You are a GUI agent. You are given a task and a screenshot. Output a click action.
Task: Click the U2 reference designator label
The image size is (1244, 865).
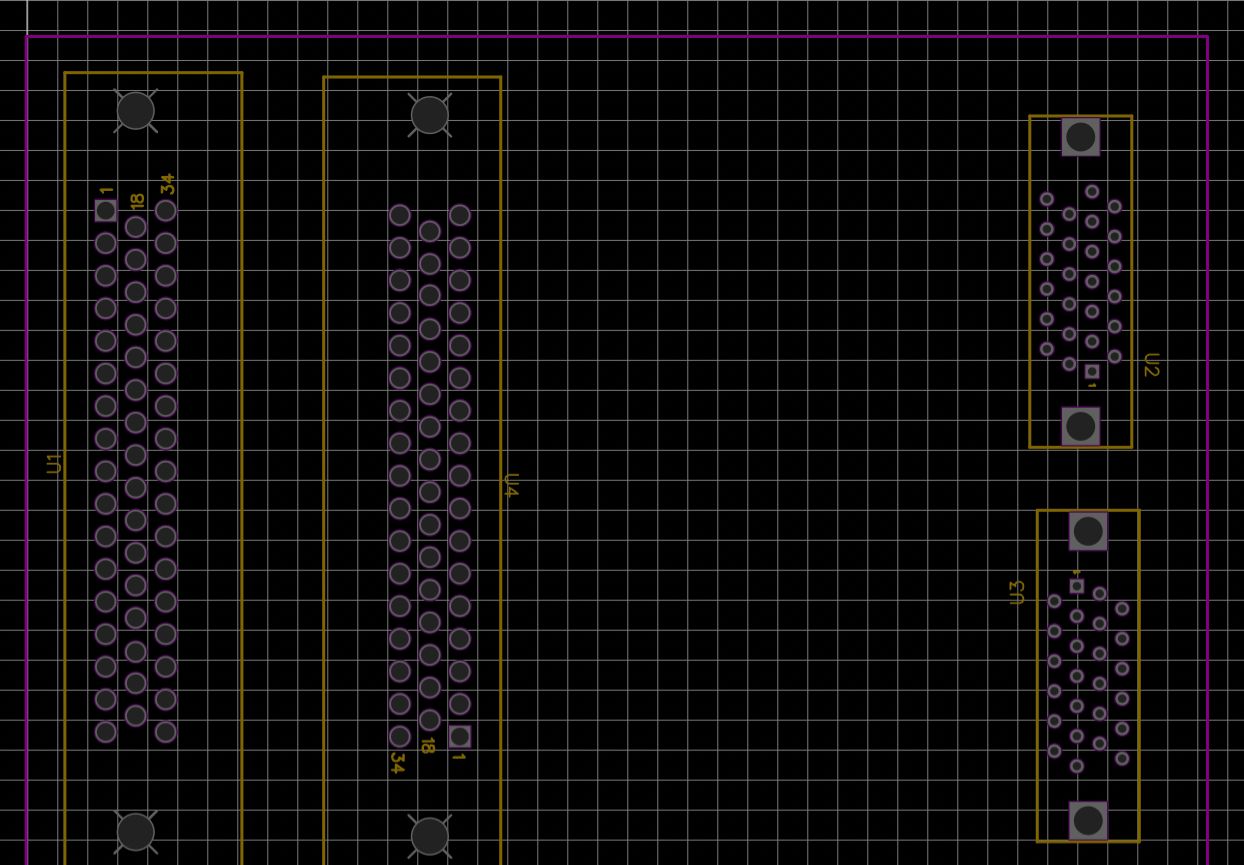tap(1150, 365)
